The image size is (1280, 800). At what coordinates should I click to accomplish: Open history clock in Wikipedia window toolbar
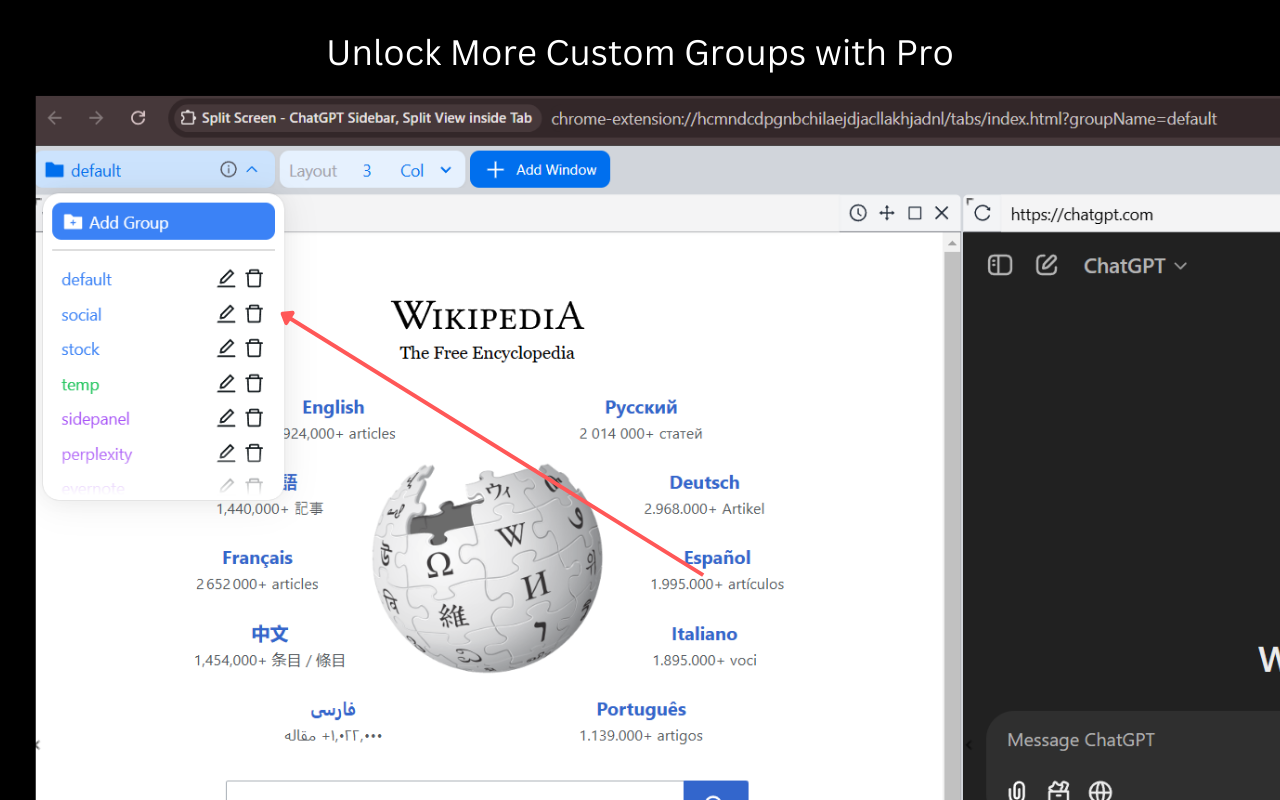coord(858,213)
